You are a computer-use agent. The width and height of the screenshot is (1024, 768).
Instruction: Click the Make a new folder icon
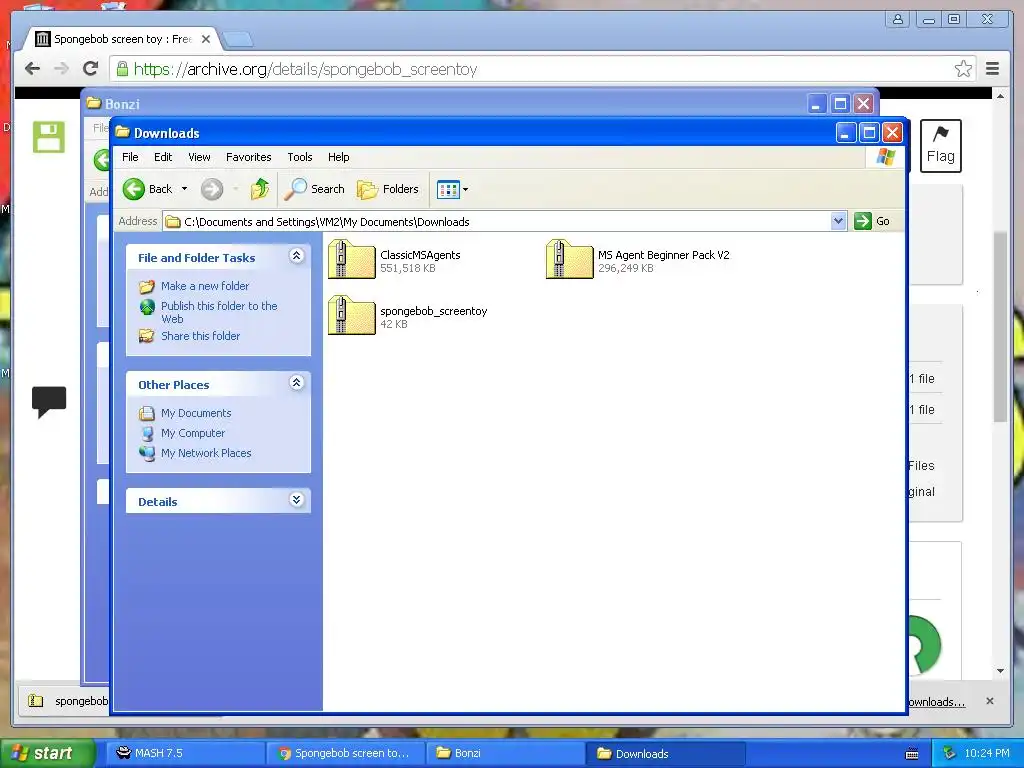point(147,286)
